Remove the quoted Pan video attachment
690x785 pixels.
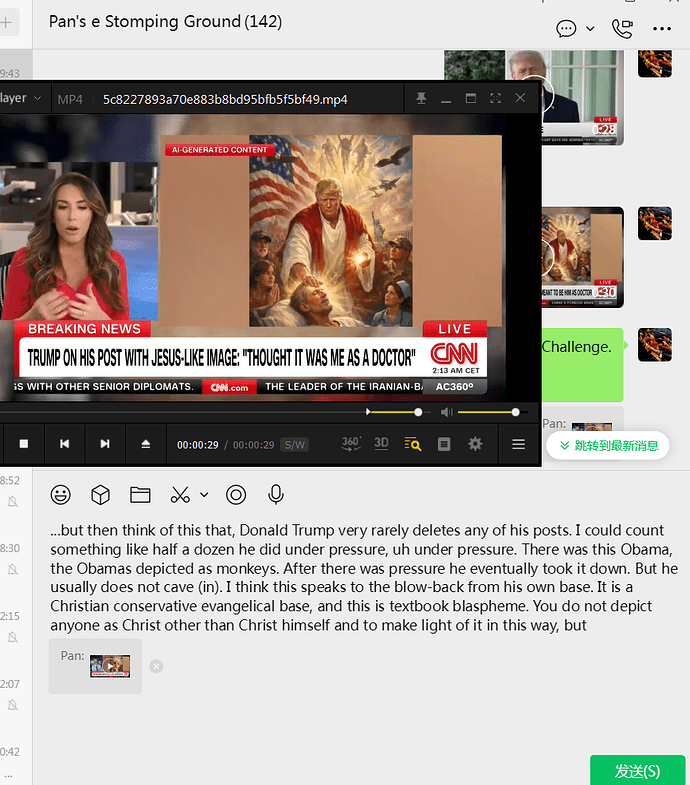[156, 666]
